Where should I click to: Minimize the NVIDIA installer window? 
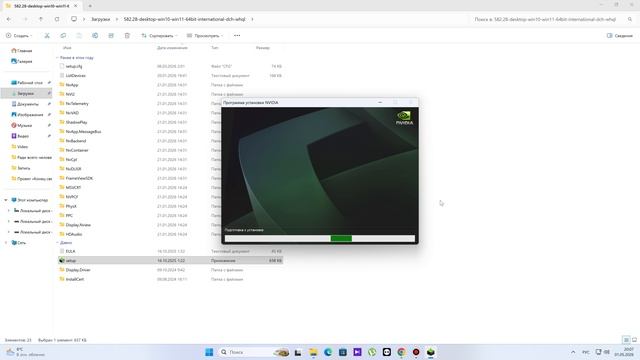[380, 102]
